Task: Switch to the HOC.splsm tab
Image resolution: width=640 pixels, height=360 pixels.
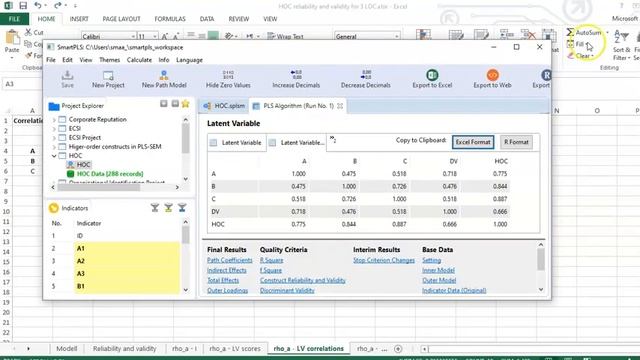Action: tap(224, 106)
